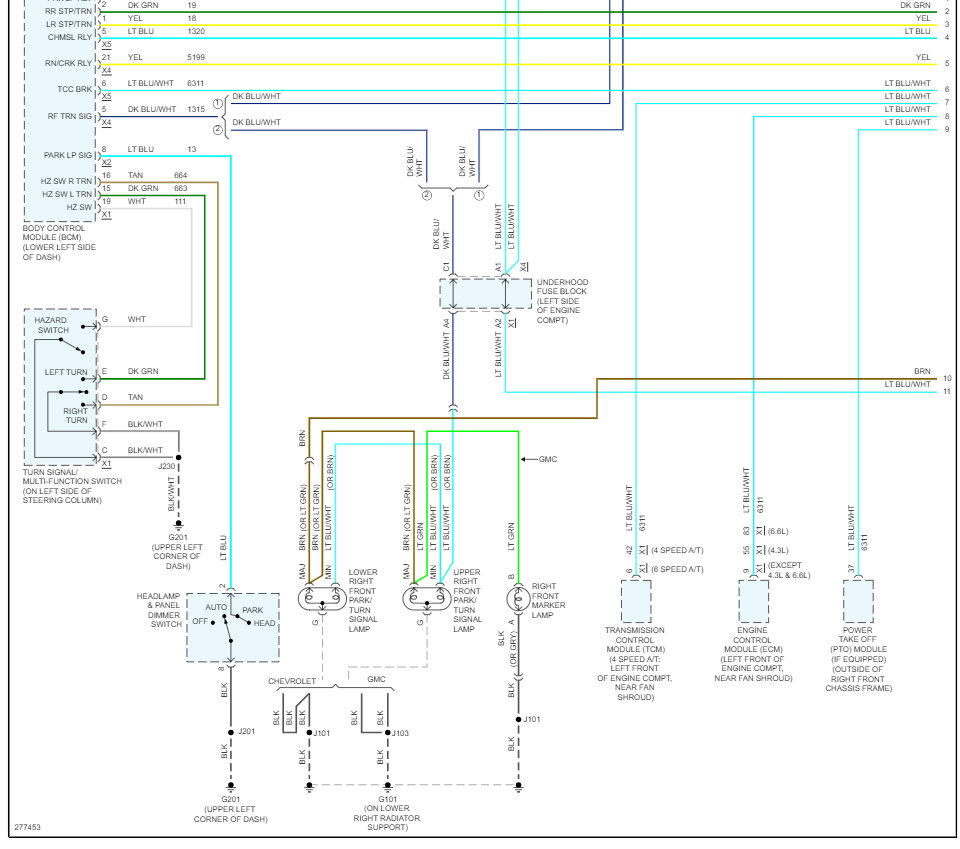Click the TCC BRK pin label

(75, 89)
